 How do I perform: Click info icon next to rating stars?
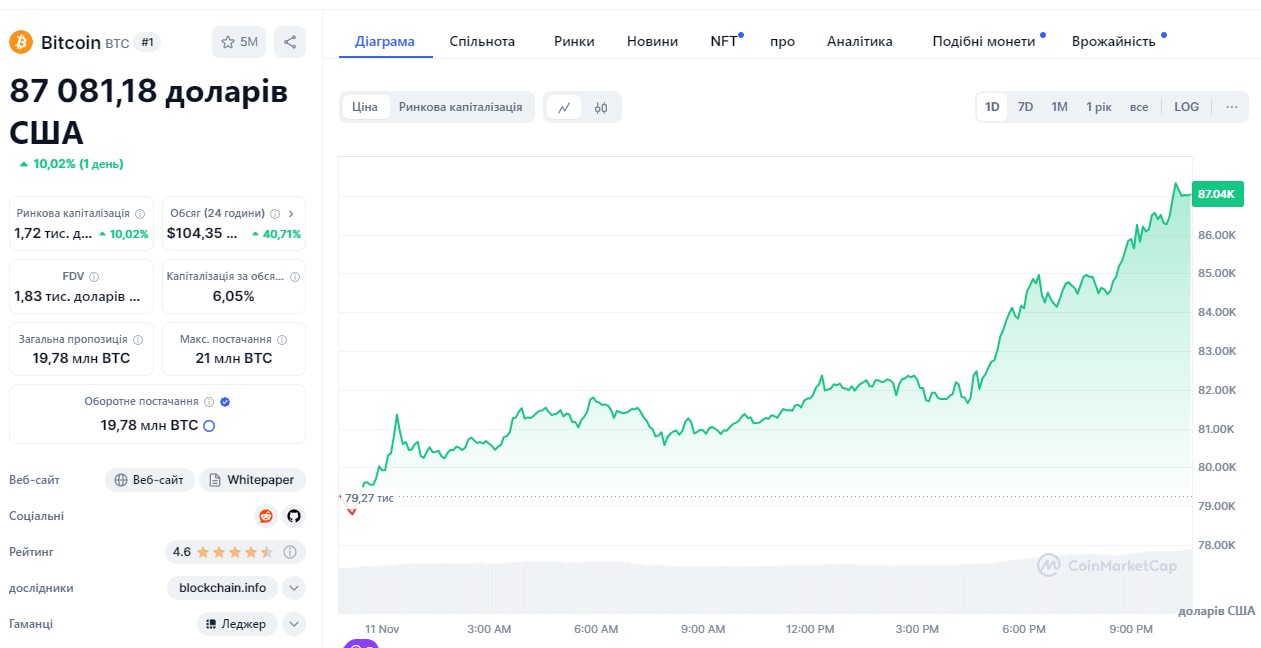(290, 552)
